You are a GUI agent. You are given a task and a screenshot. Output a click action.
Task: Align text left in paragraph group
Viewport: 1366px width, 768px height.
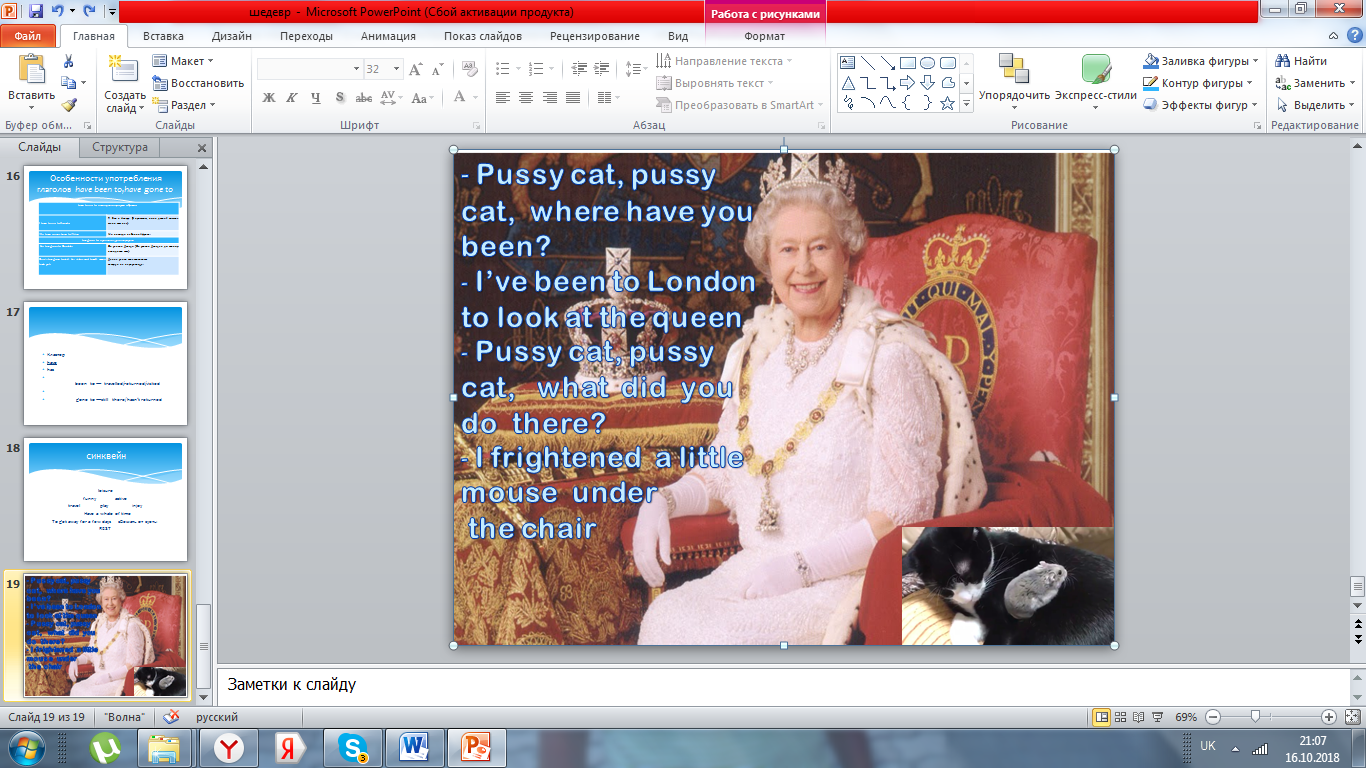[x=503, y=98]
